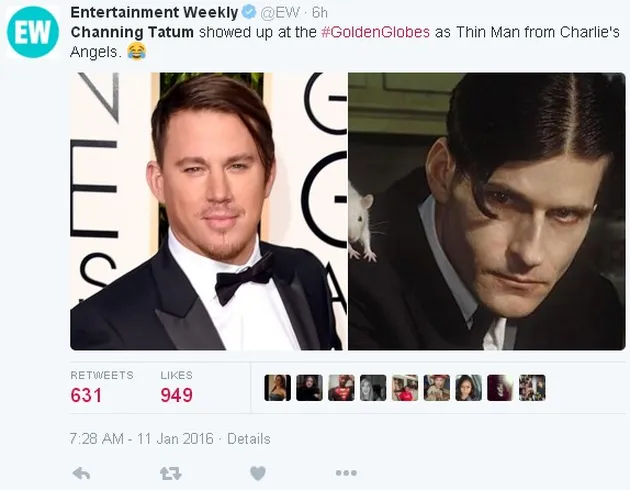
Task: Click the fifth liker avatar
Action: point(405,388)
